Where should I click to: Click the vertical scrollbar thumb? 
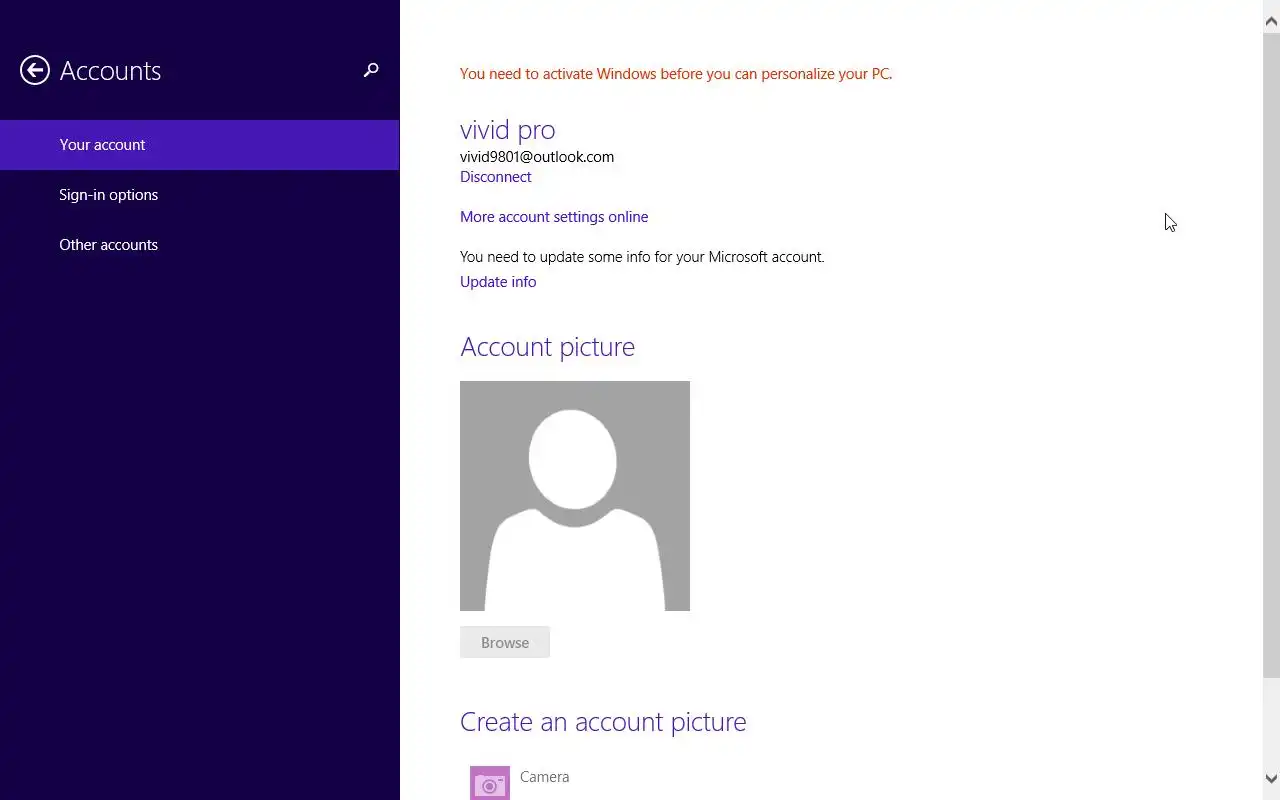click(x=1272, y=355)
